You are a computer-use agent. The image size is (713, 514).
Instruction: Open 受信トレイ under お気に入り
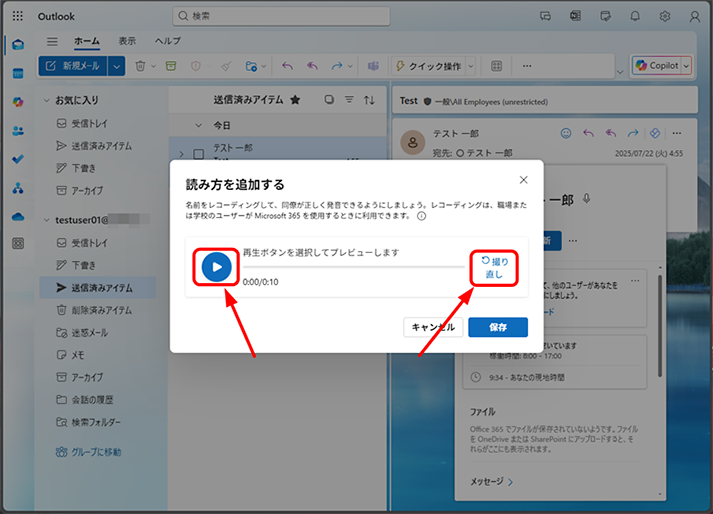[90, 123]
